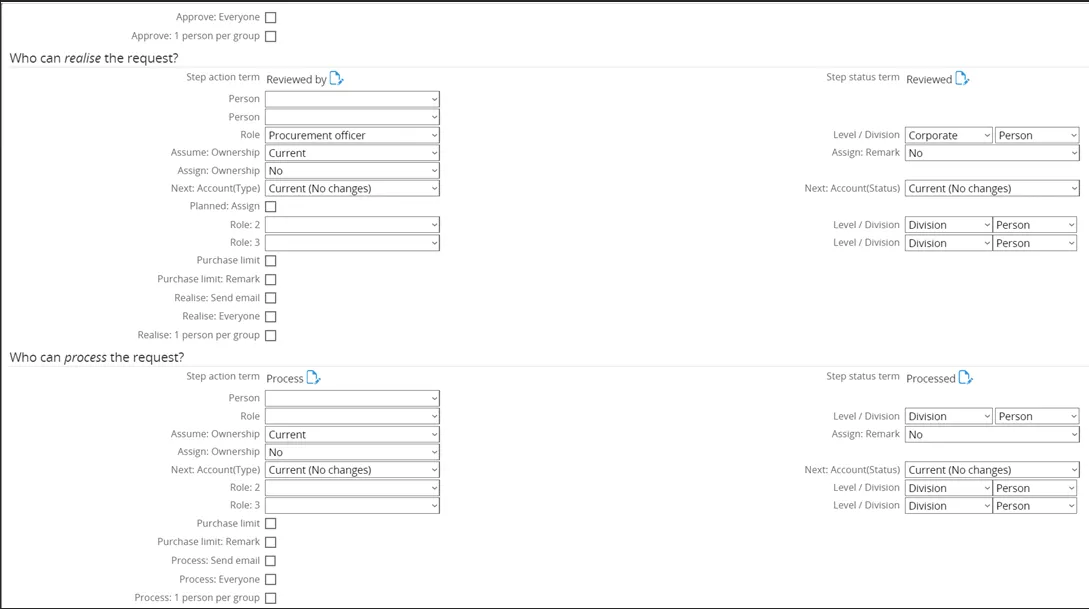This screenshot has height=609, width=1089.
Task: Toggle the "Process: Everyone" checkbox
Action: point(271,580)
